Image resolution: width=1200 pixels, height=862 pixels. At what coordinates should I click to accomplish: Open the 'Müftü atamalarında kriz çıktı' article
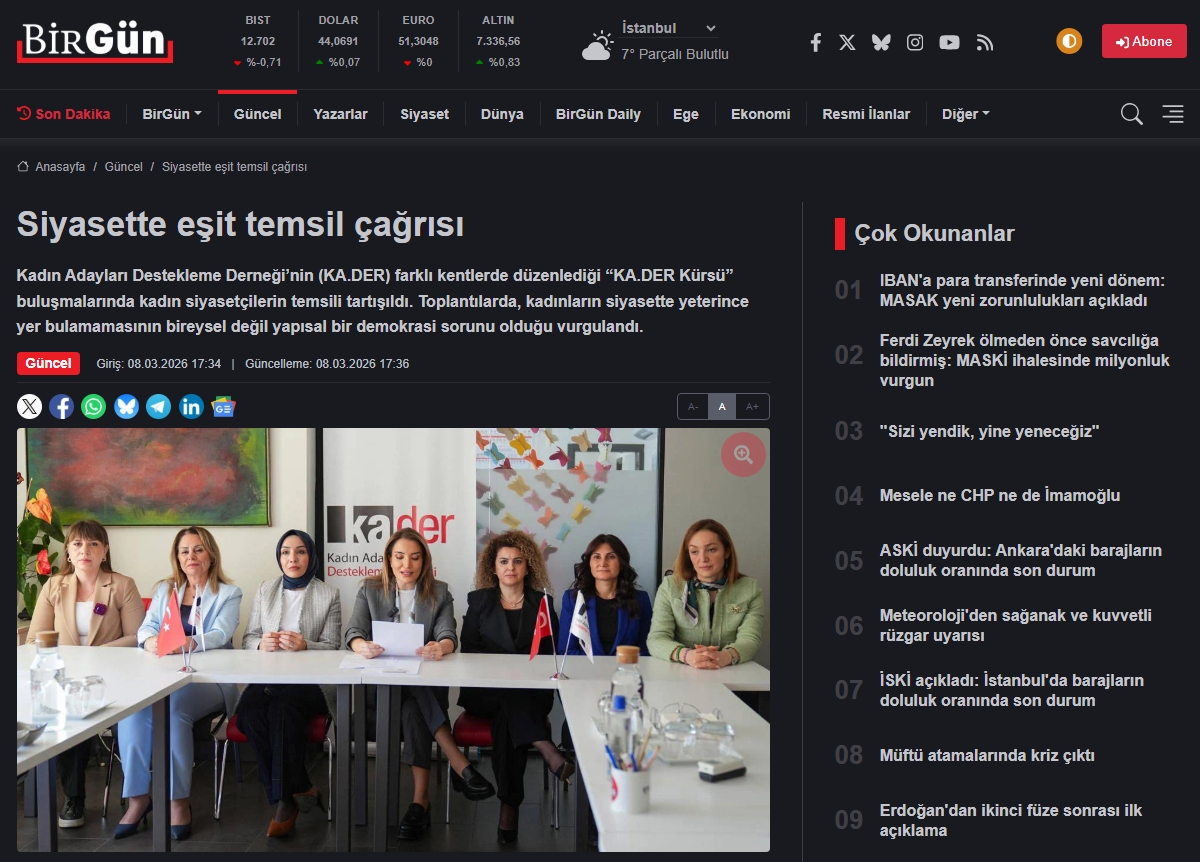click(x=987, y=755)
